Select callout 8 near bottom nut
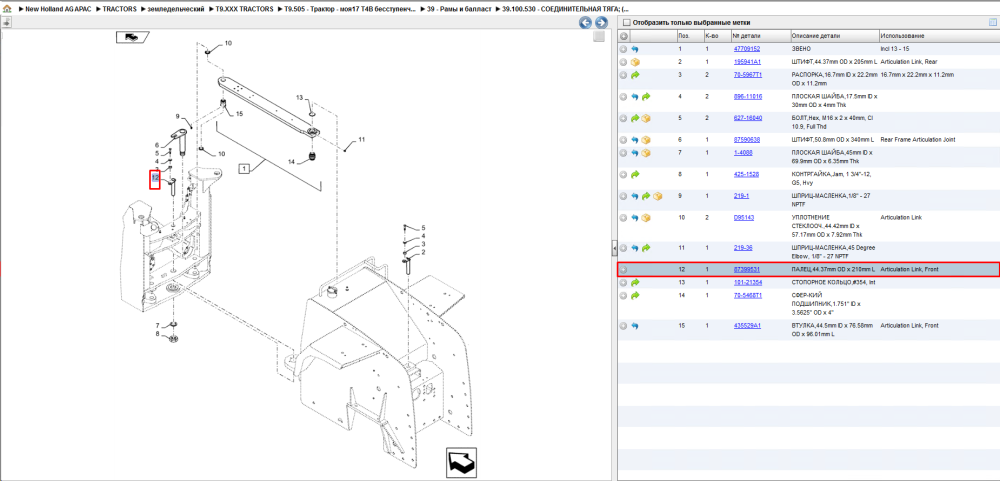The width and height of the screenshot is (1000, 481). pos(157,334)
